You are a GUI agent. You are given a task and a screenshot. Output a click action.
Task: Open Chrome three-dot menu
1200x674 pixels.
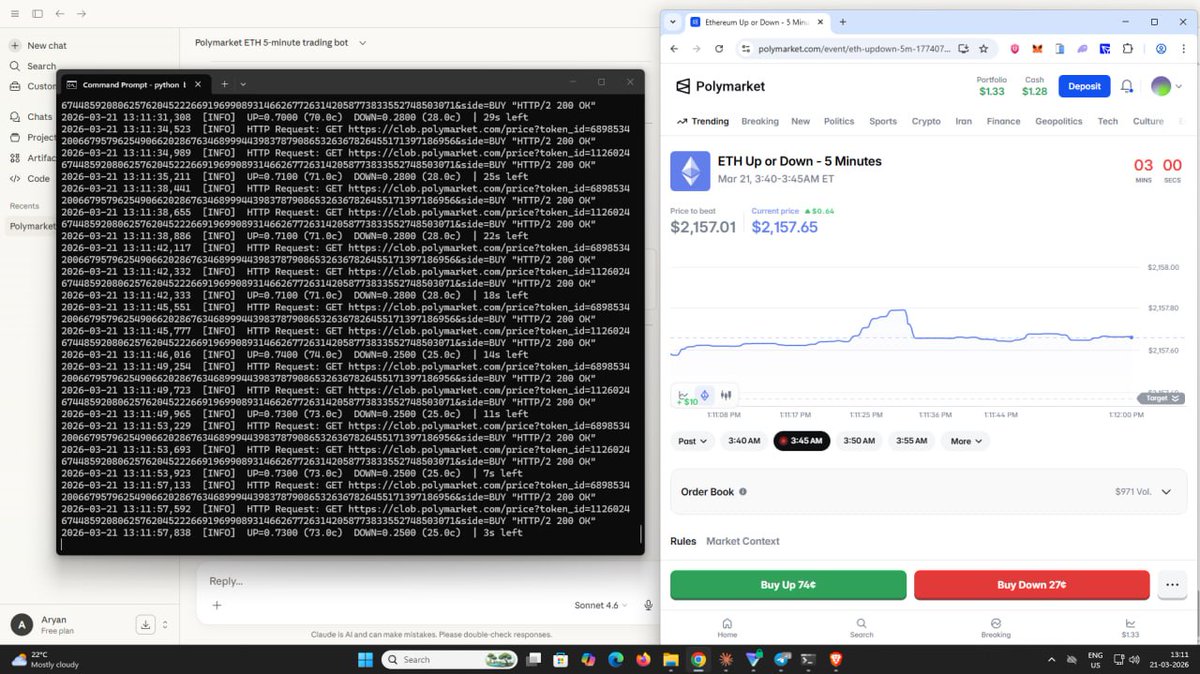tap(1184, 48)
